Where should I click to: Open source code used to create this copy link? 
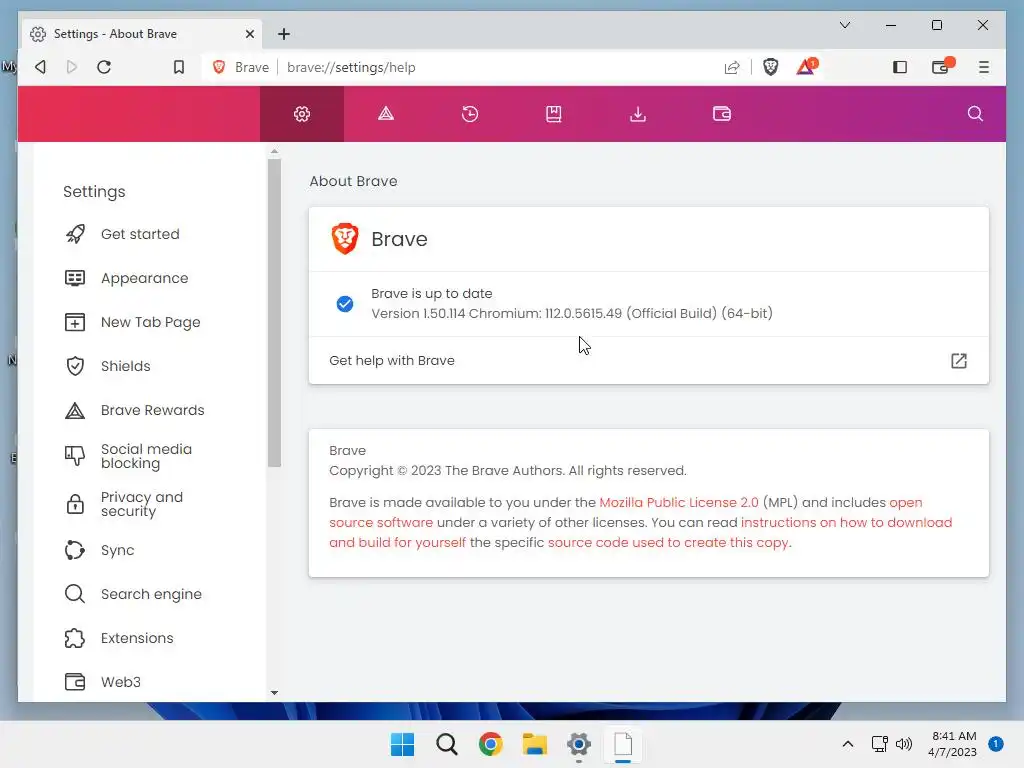pos(668,543)
